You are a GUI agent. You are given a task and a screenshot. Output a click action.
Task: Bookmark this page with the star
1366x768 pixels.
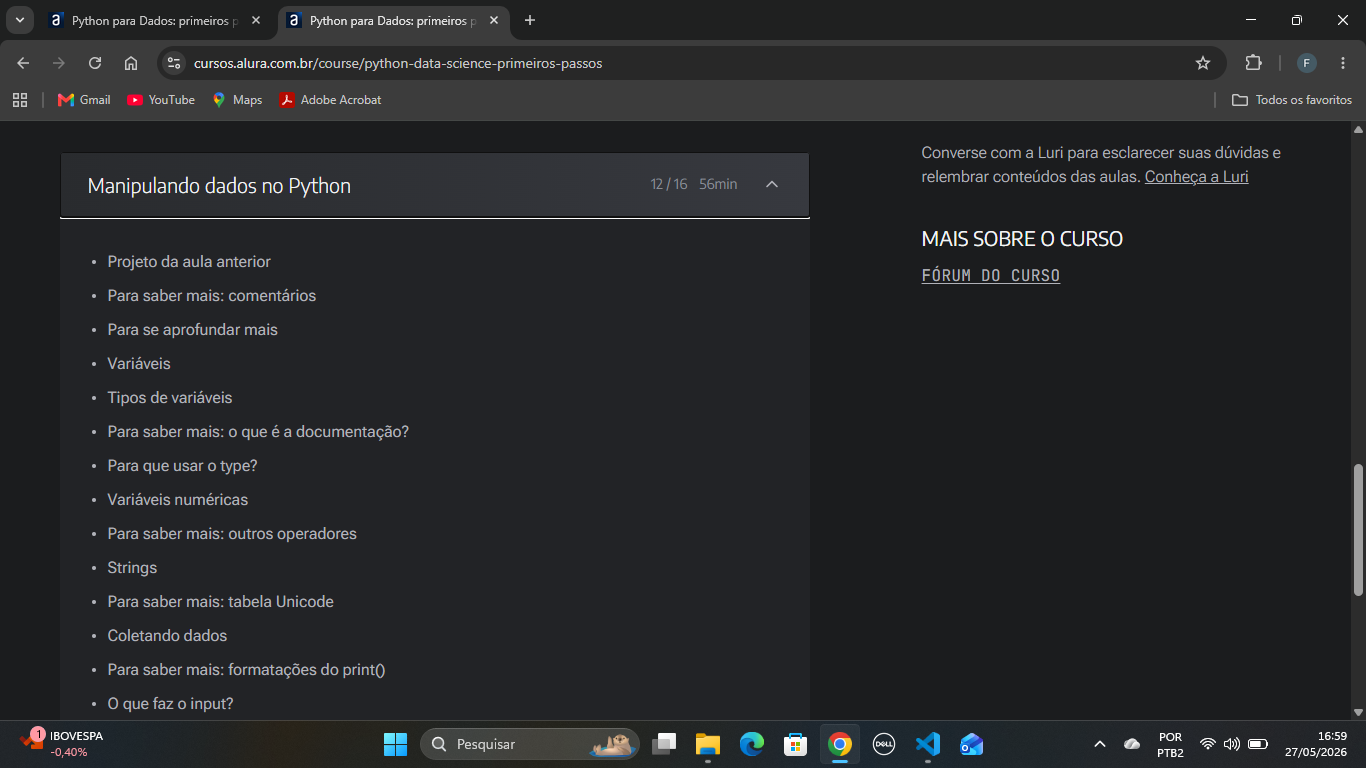point(1203,63)
